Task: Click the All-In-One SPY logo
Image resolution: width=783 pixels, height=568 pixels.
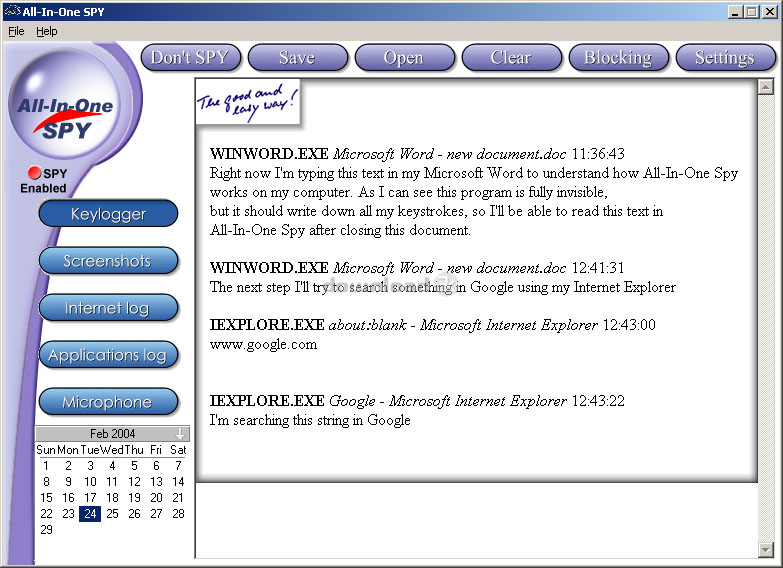Action: pos(65,103)
